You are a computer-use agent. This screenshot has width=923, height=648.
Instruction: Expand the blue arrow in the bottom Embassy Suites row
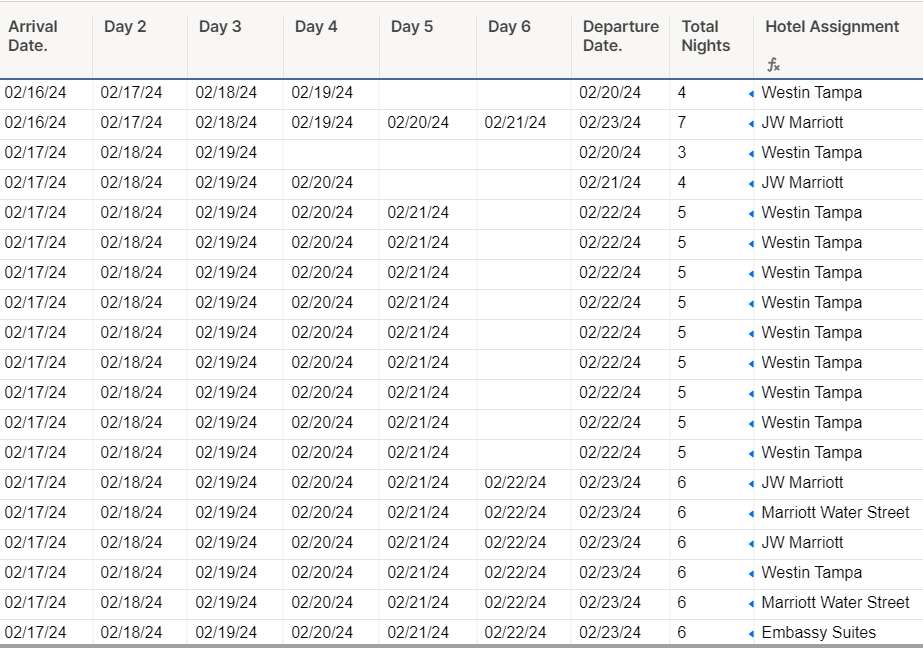point(751,632)
